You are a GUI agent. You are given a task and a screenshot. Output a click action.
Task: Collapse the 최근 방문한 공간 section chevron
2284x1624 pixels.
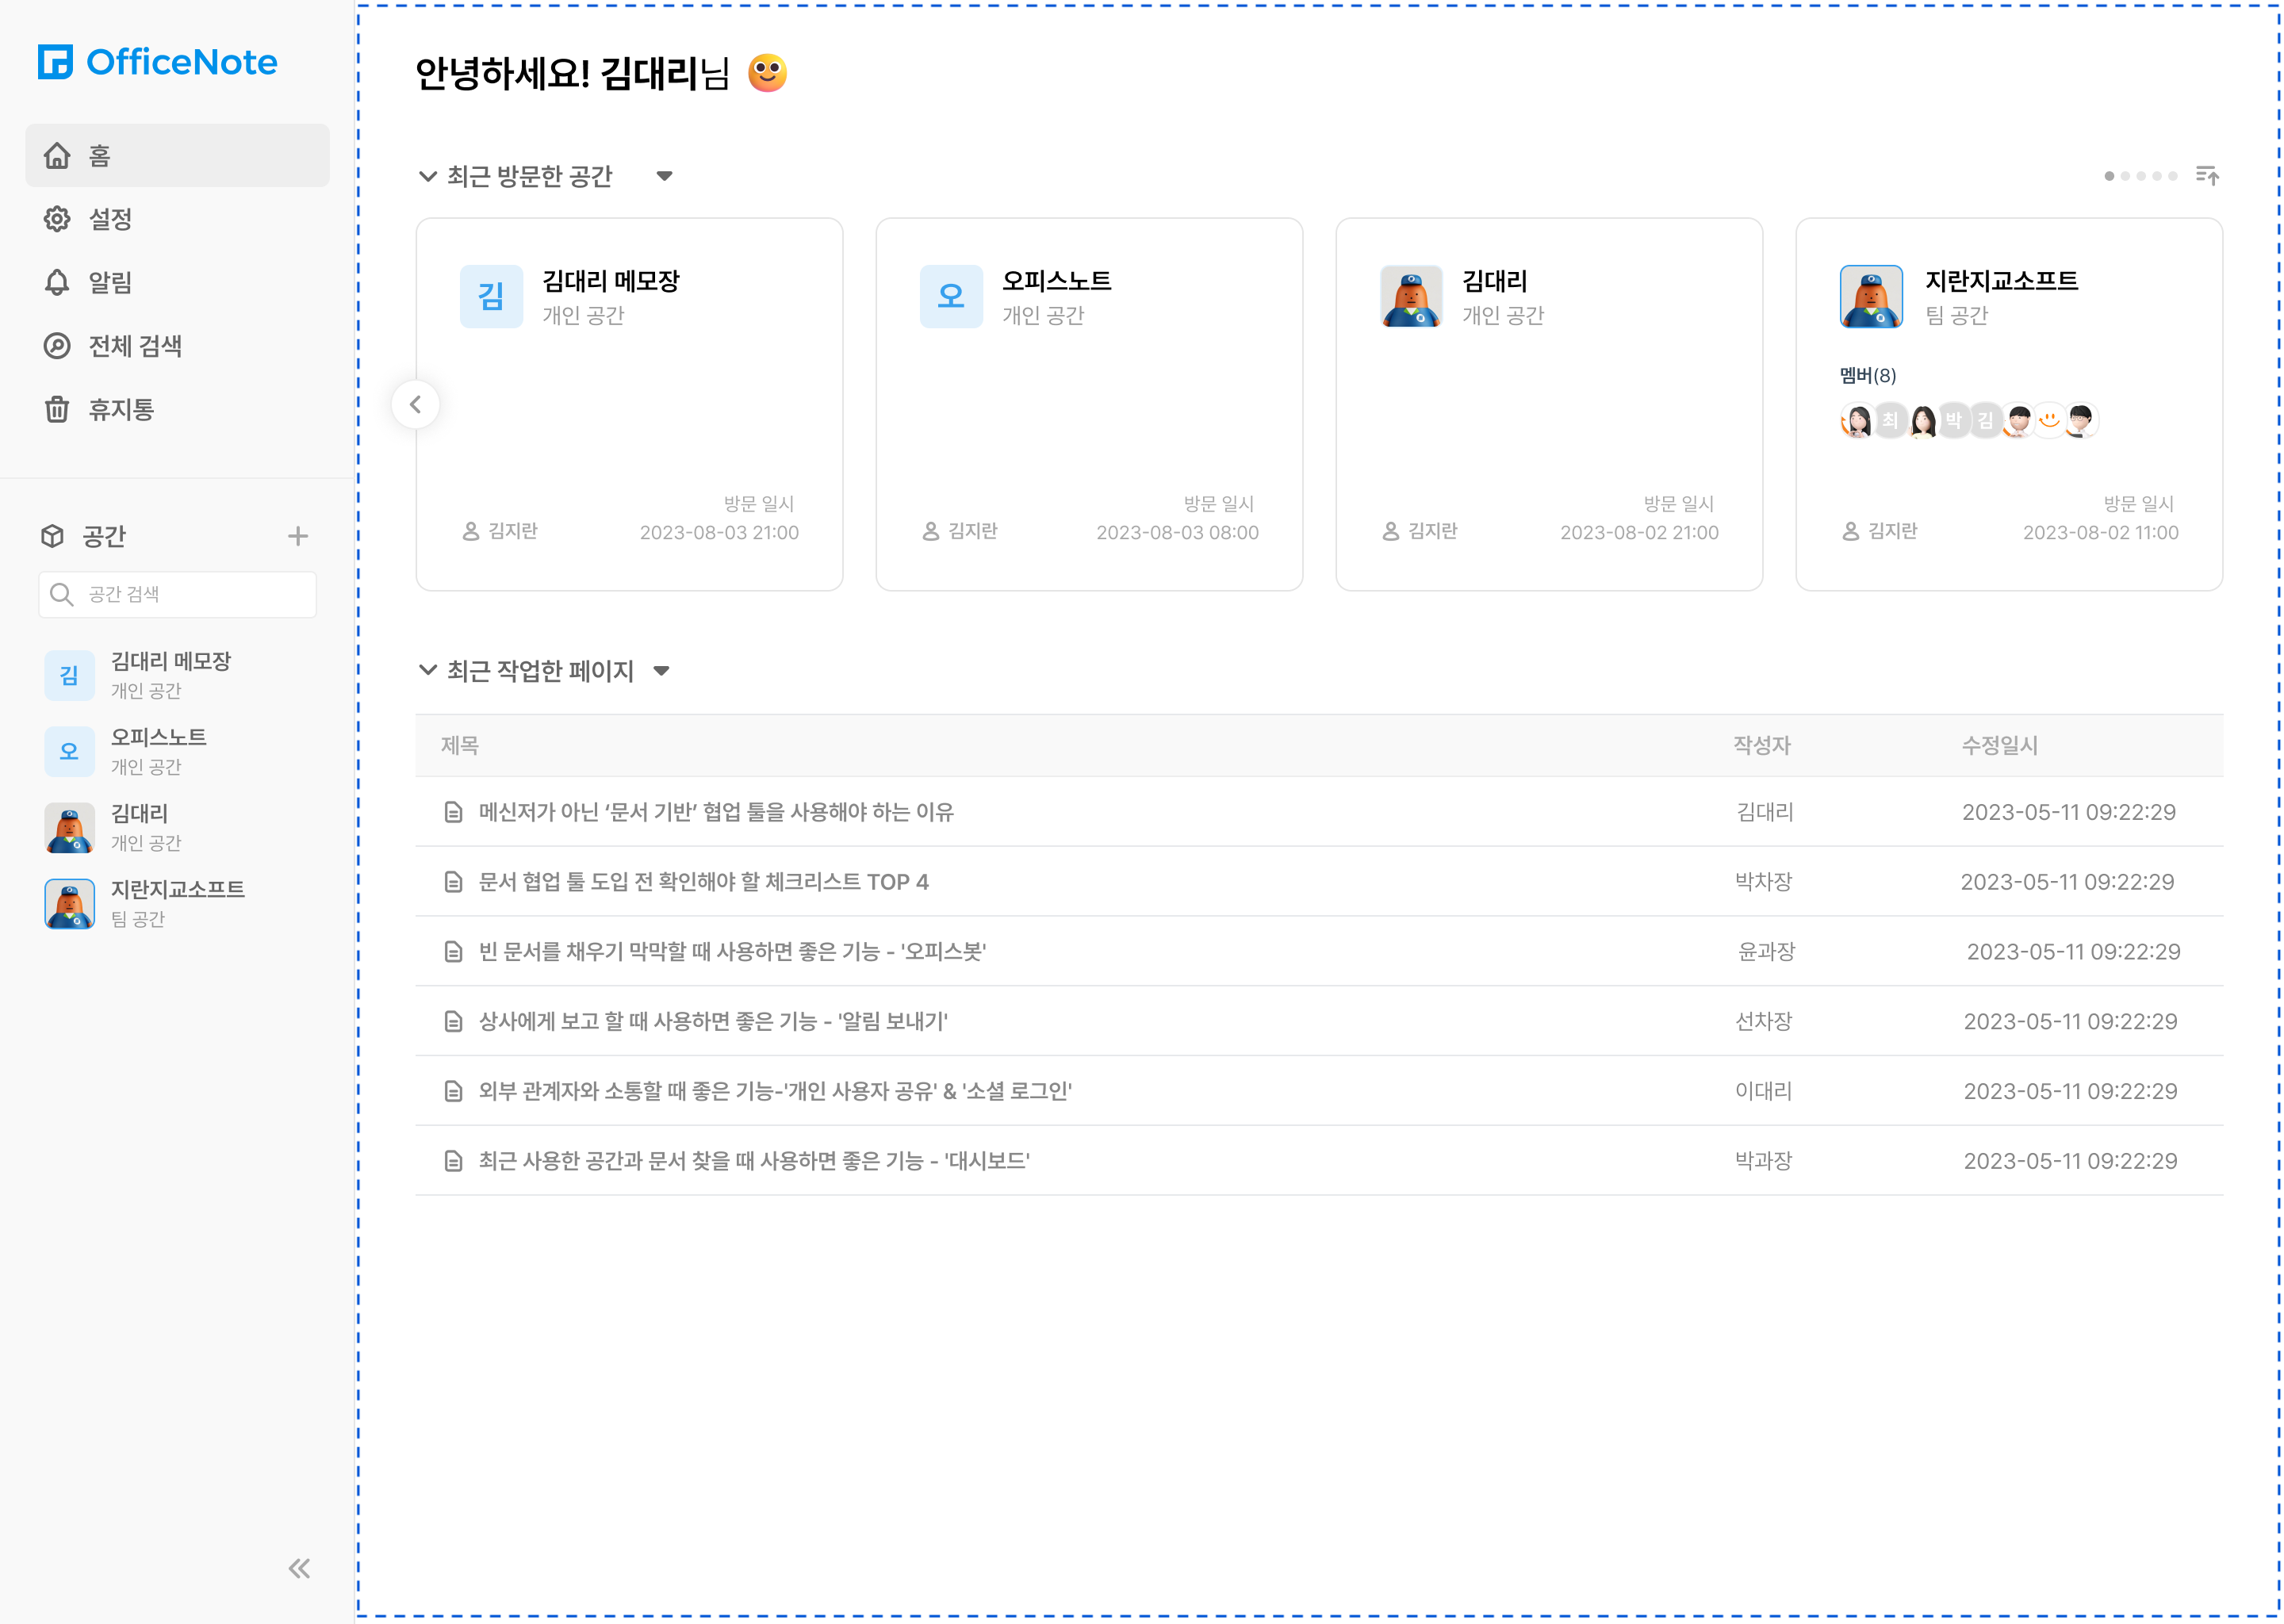tap(428, 177)
